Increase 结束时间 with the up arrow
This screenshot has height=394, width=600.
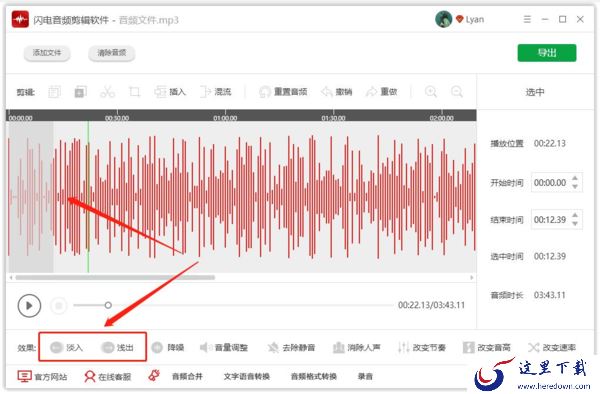(575, 215)
